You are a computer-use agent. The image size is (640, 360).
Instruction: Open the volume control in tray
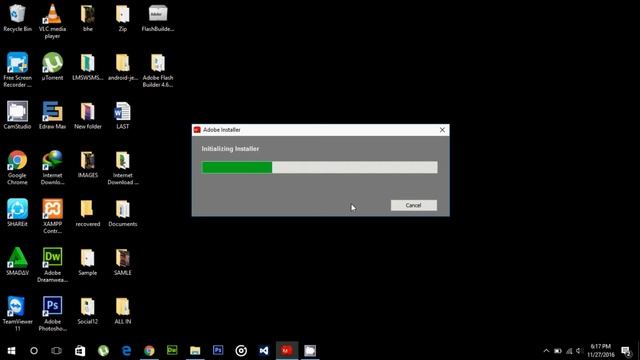tap(579, 351)
